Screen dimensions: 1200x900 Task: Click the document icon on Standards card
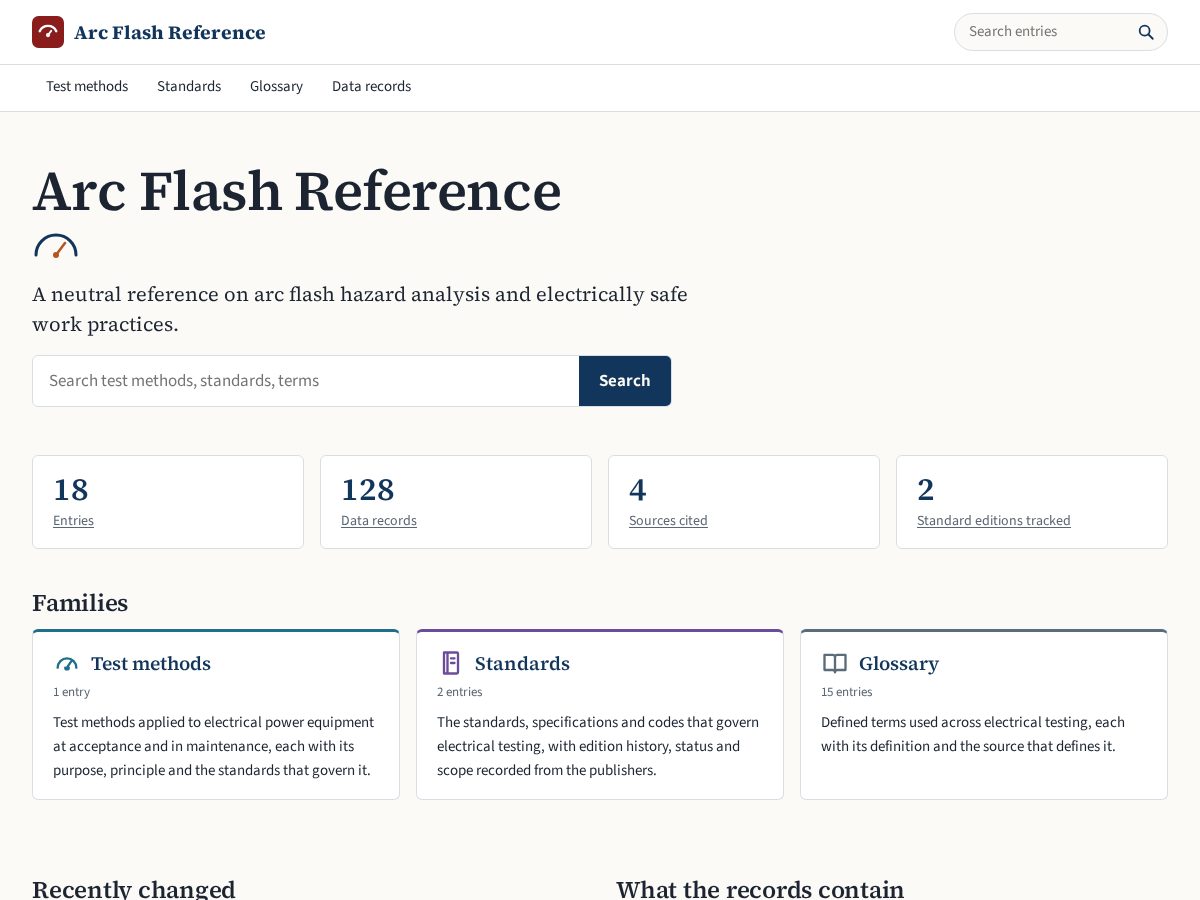click(451, 663)
